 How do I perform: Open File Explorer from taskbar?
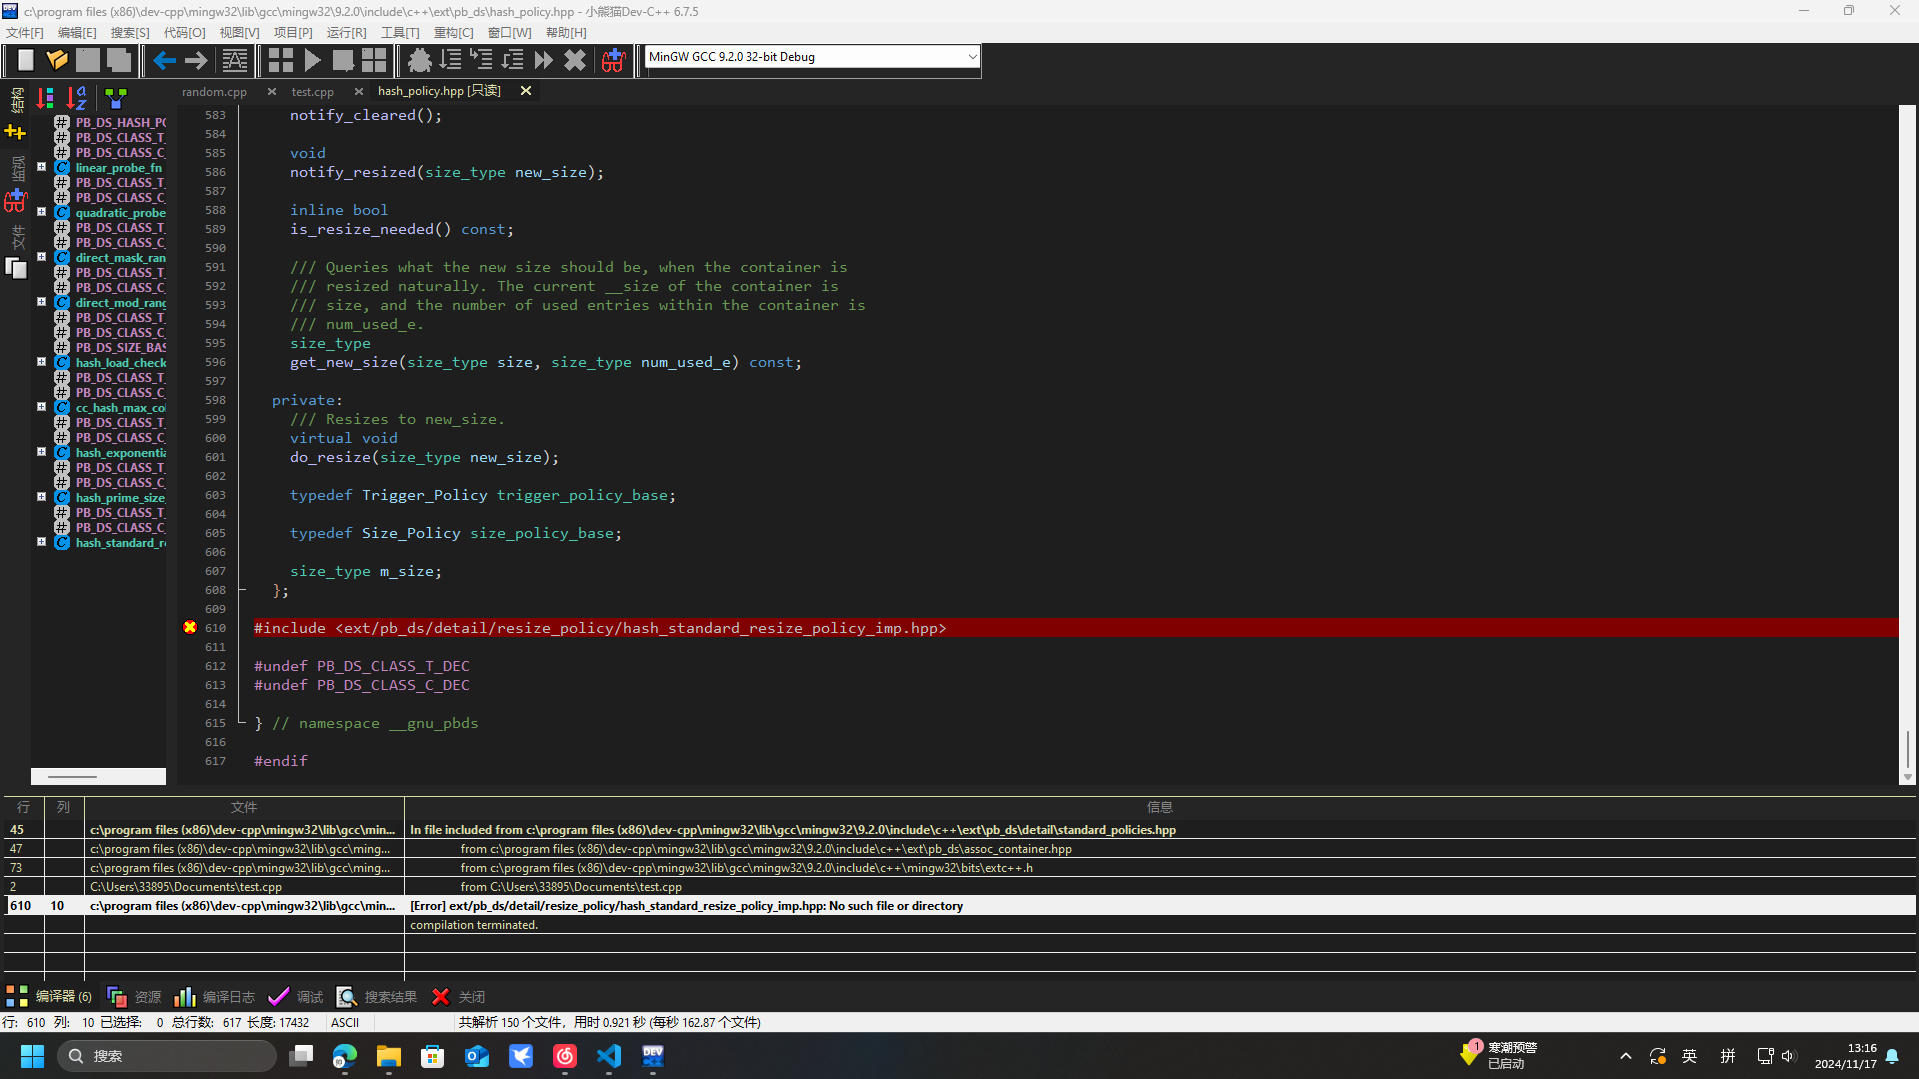tap(388, 1055)
